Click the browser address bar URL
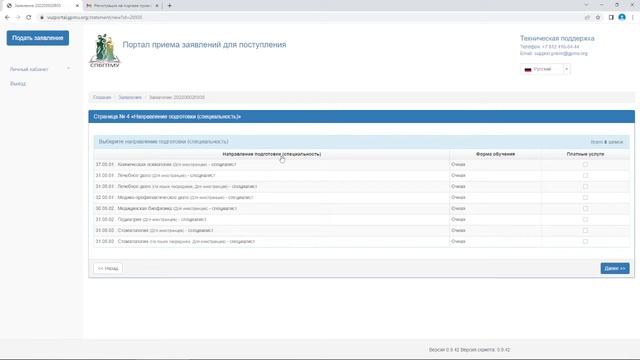The height and width of the screenshot is (360, 640). click(x=94, y=18)
